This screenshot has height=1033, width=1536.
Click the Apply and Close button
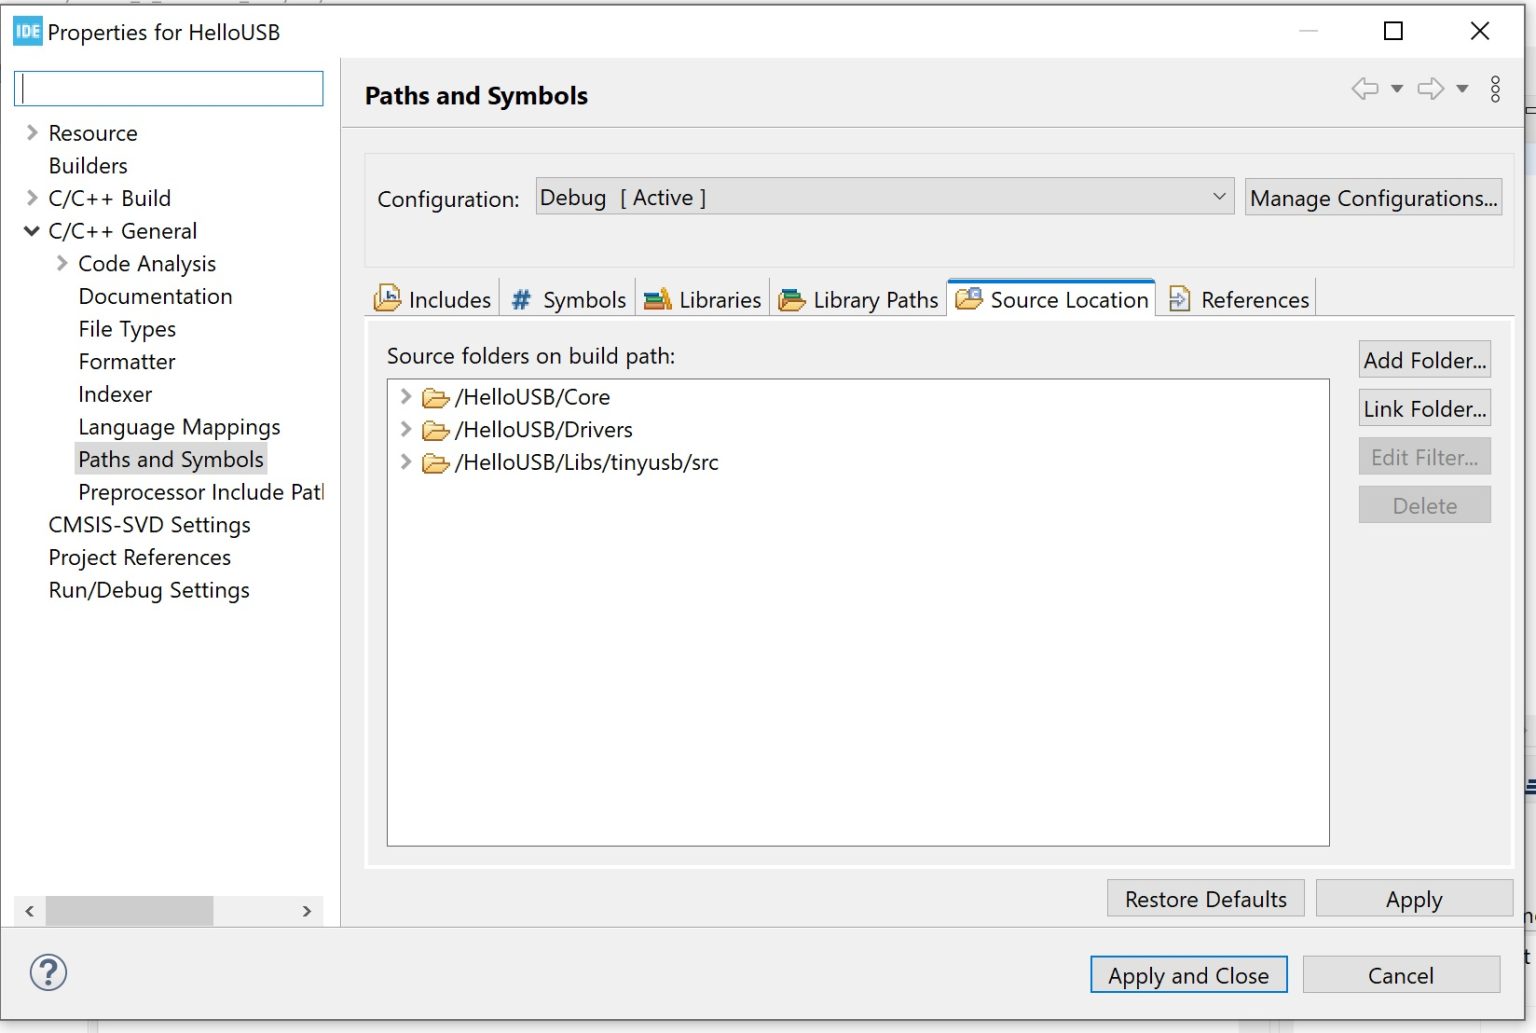pos(1188,975)
